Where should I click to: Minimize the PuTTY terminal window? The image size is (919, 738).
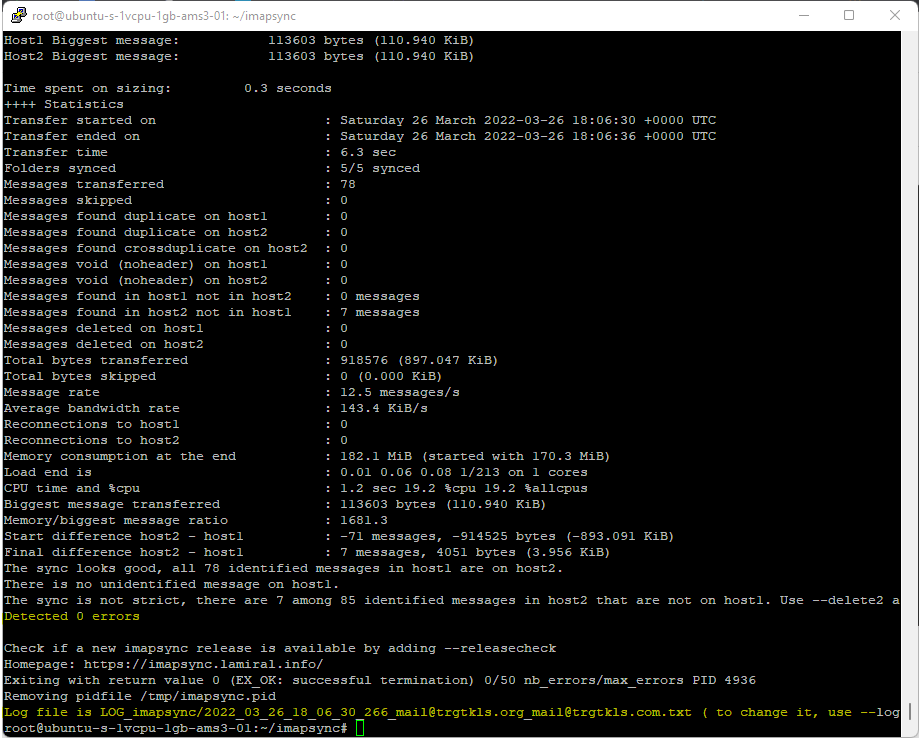pyautogui.click(x=803, y=15)
